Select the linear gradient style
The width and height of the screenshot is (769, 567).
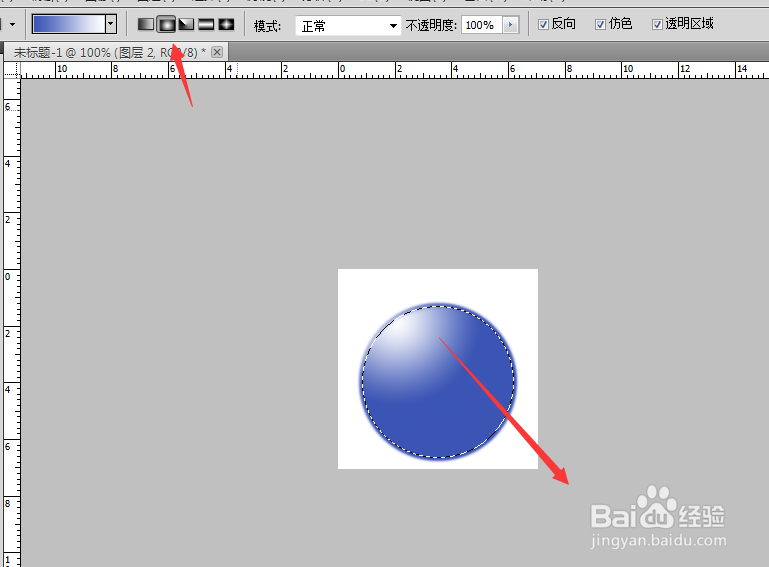tap(146, 24)
